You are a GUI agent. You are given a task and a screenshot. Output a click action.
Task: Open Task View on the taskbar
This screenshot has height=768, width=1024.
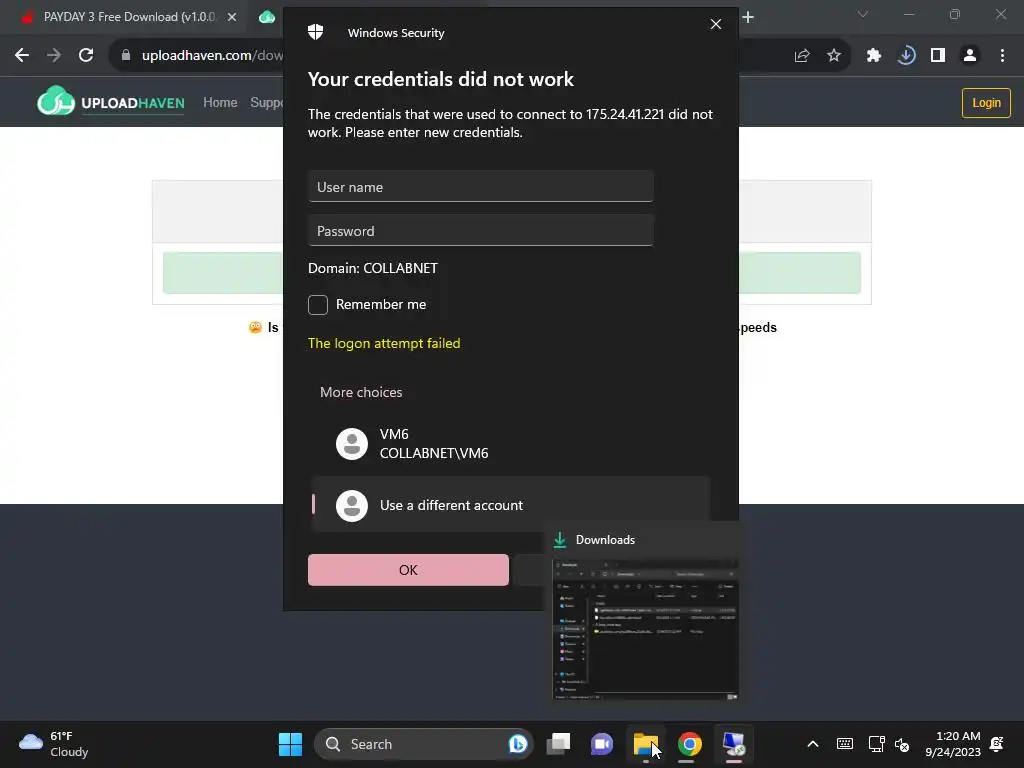558,744
